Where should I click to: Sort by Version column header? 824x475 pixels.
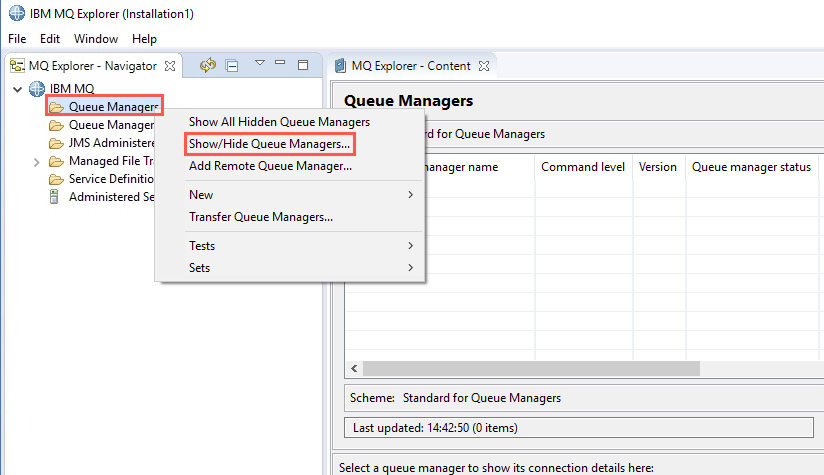[657, 167]
